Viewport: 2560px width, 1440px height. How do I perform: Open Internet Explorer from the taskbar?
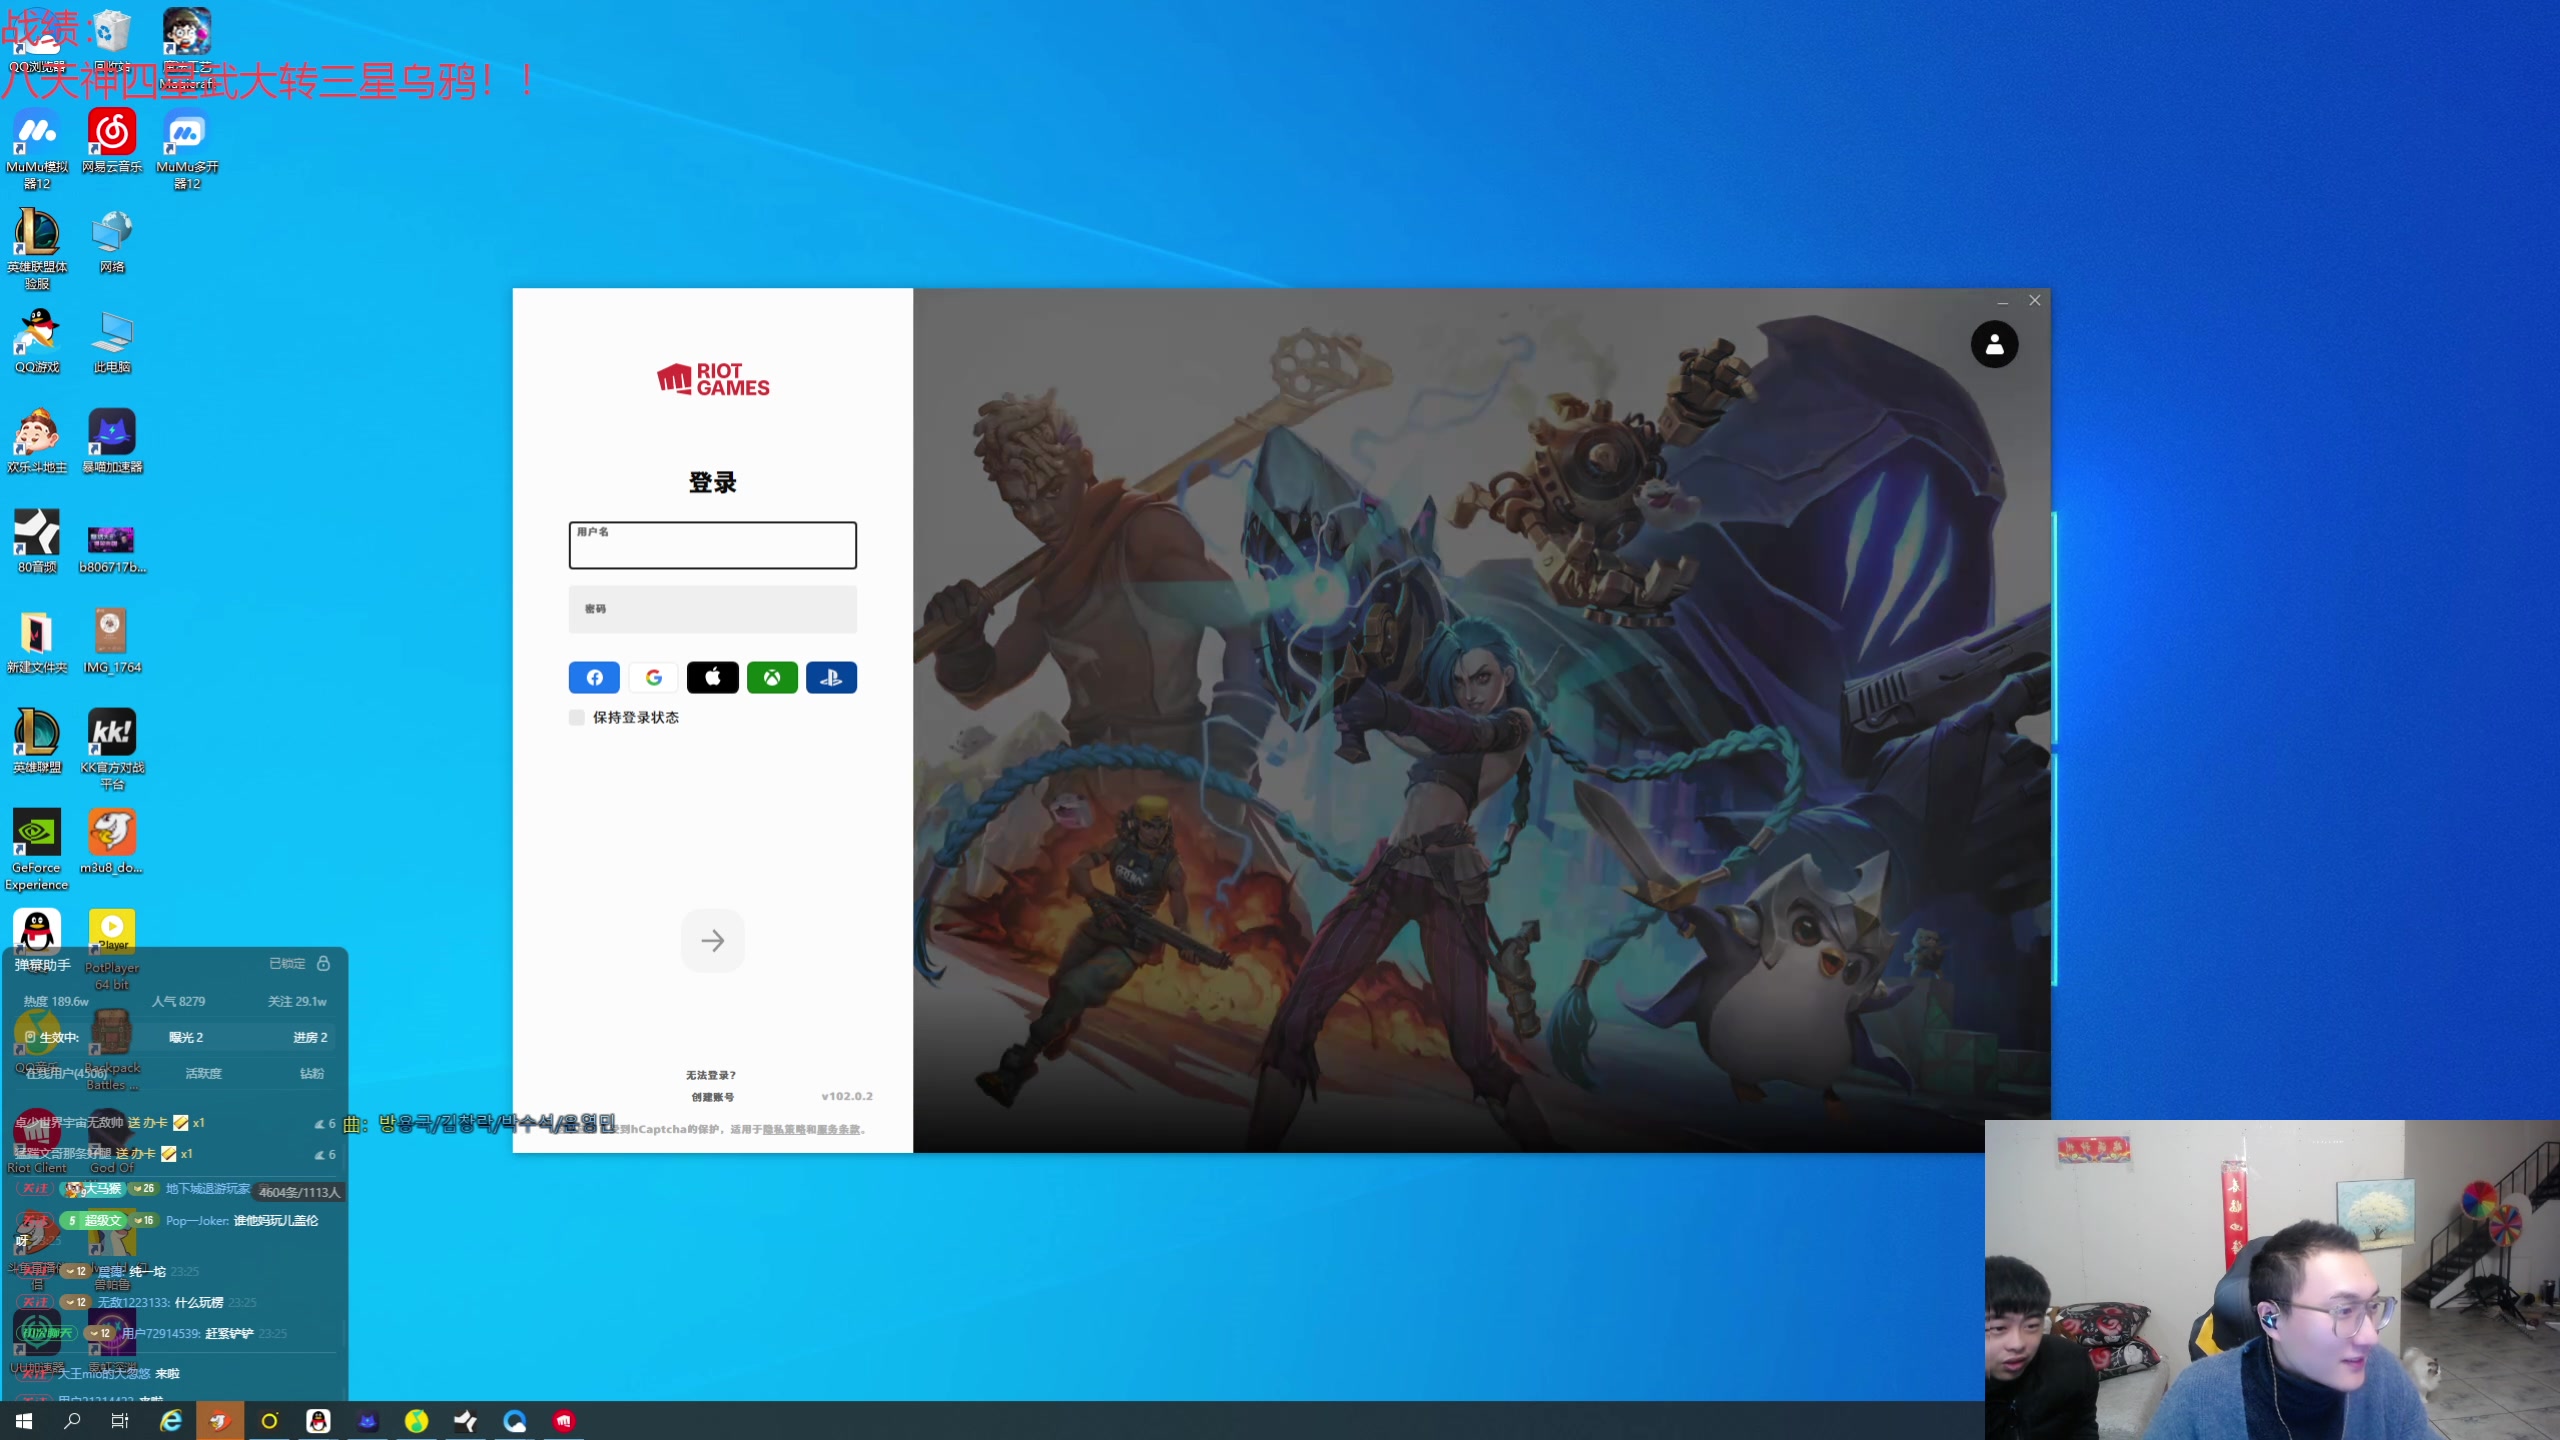click(x=171, y=1421)
